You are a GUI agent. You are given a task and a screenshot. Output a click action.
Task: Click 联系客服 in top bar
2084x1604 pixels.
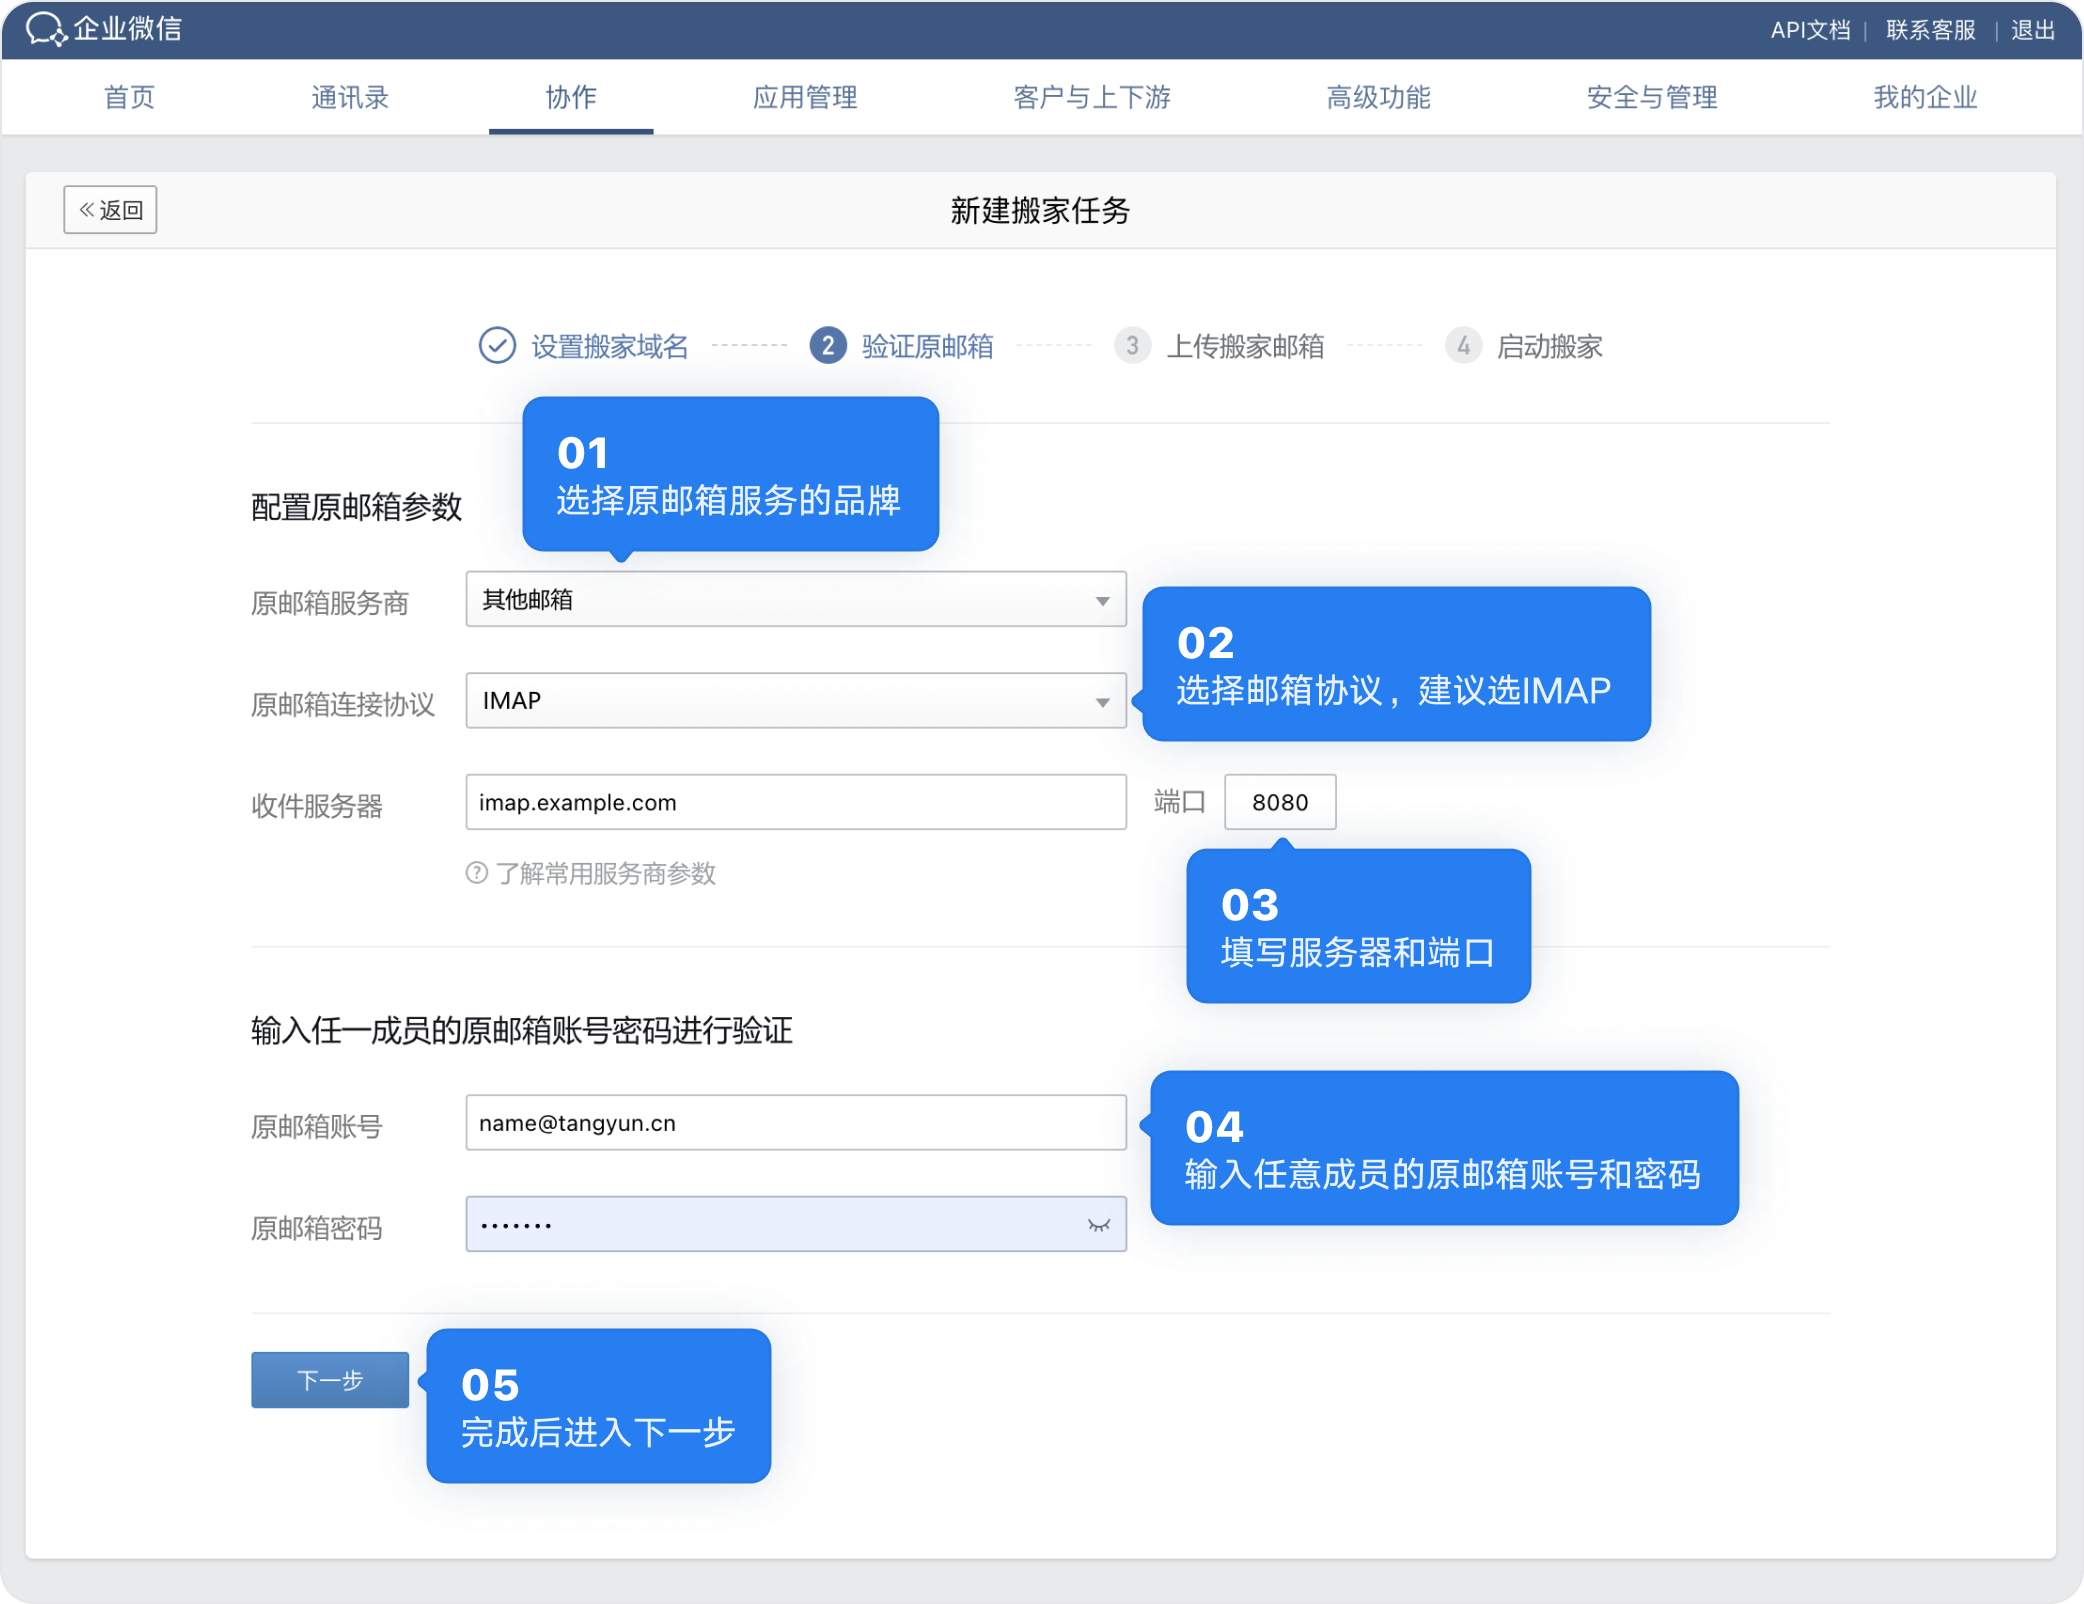coord(1930,30)
